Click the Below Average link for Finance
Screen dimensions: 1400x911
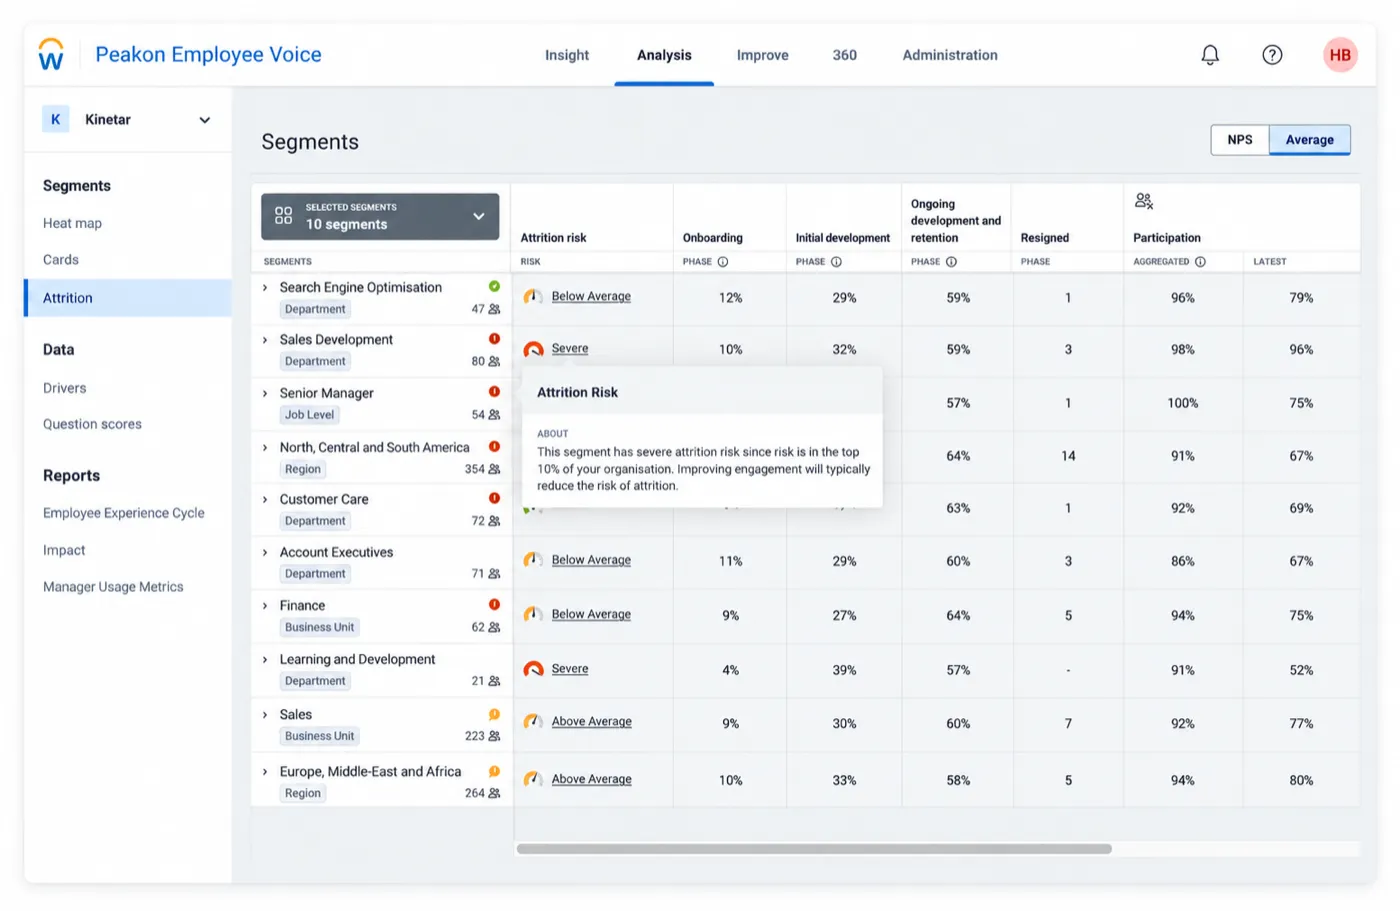coord(591,614)
